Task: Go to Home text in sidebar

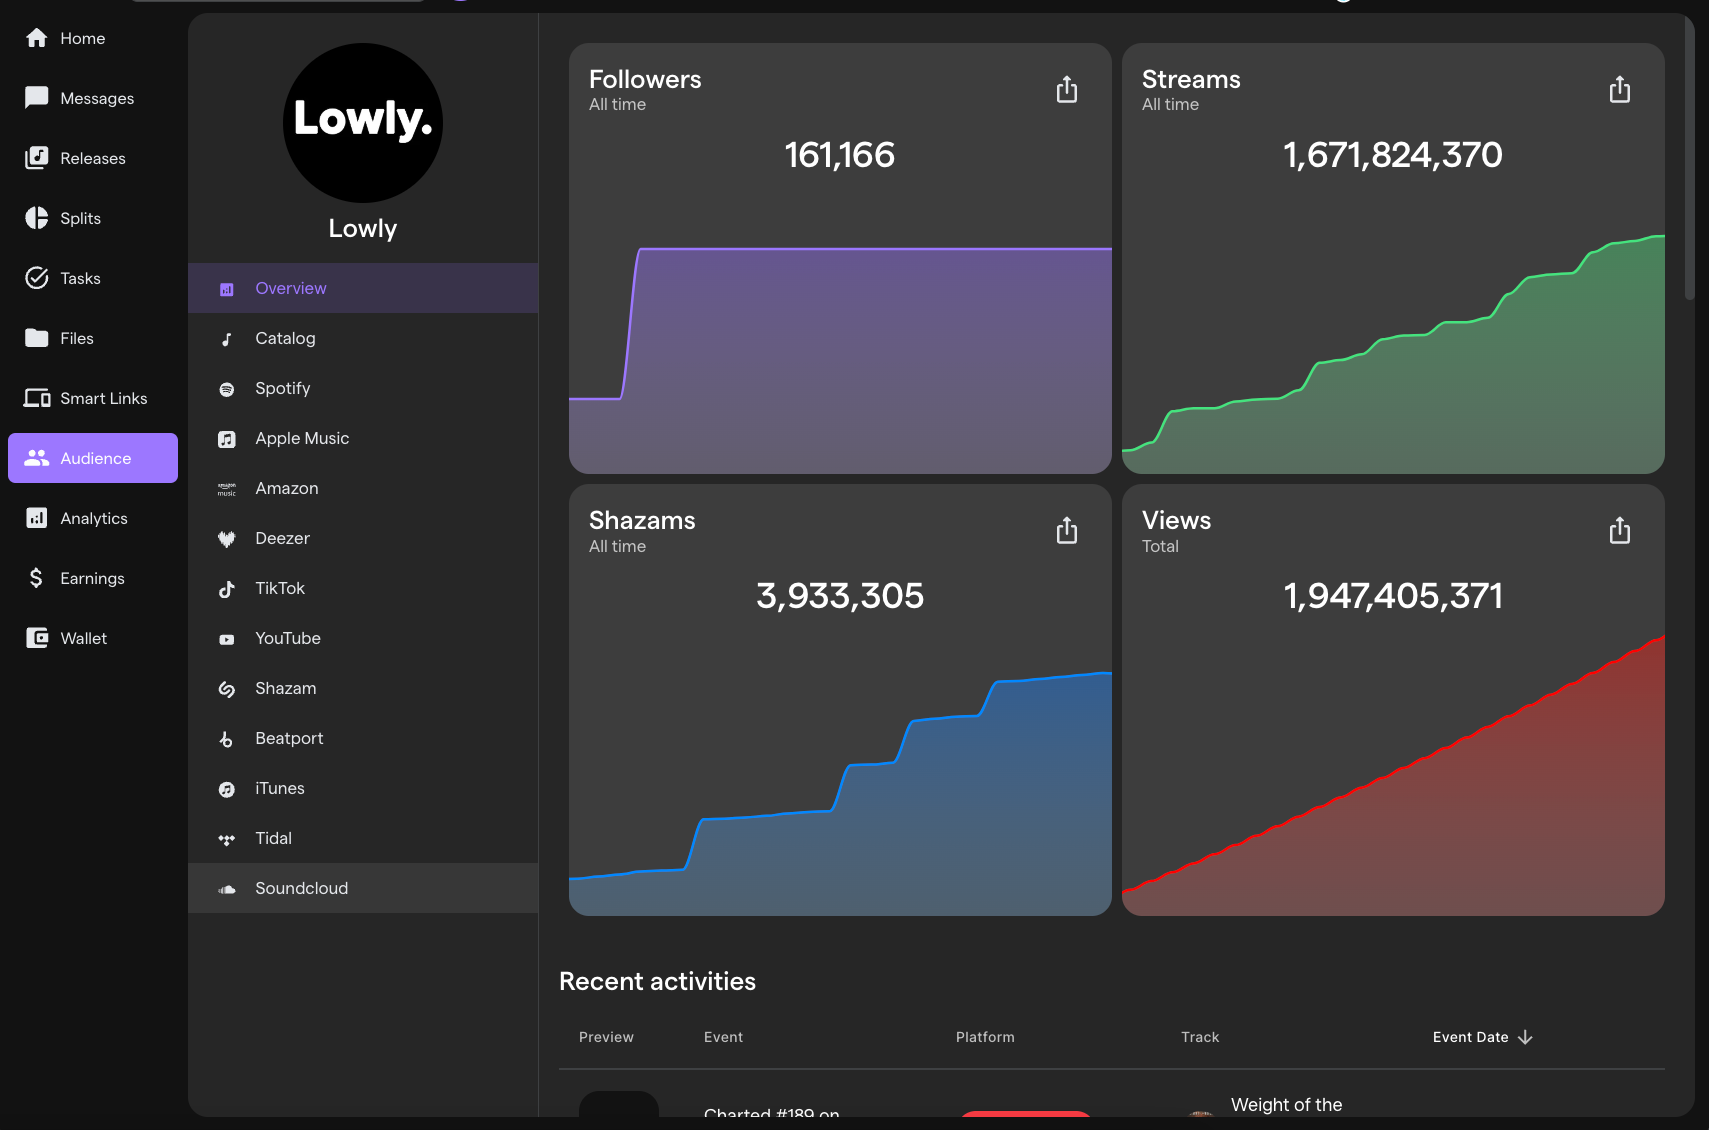Action: pyautogui.click(x=83, y=38)
